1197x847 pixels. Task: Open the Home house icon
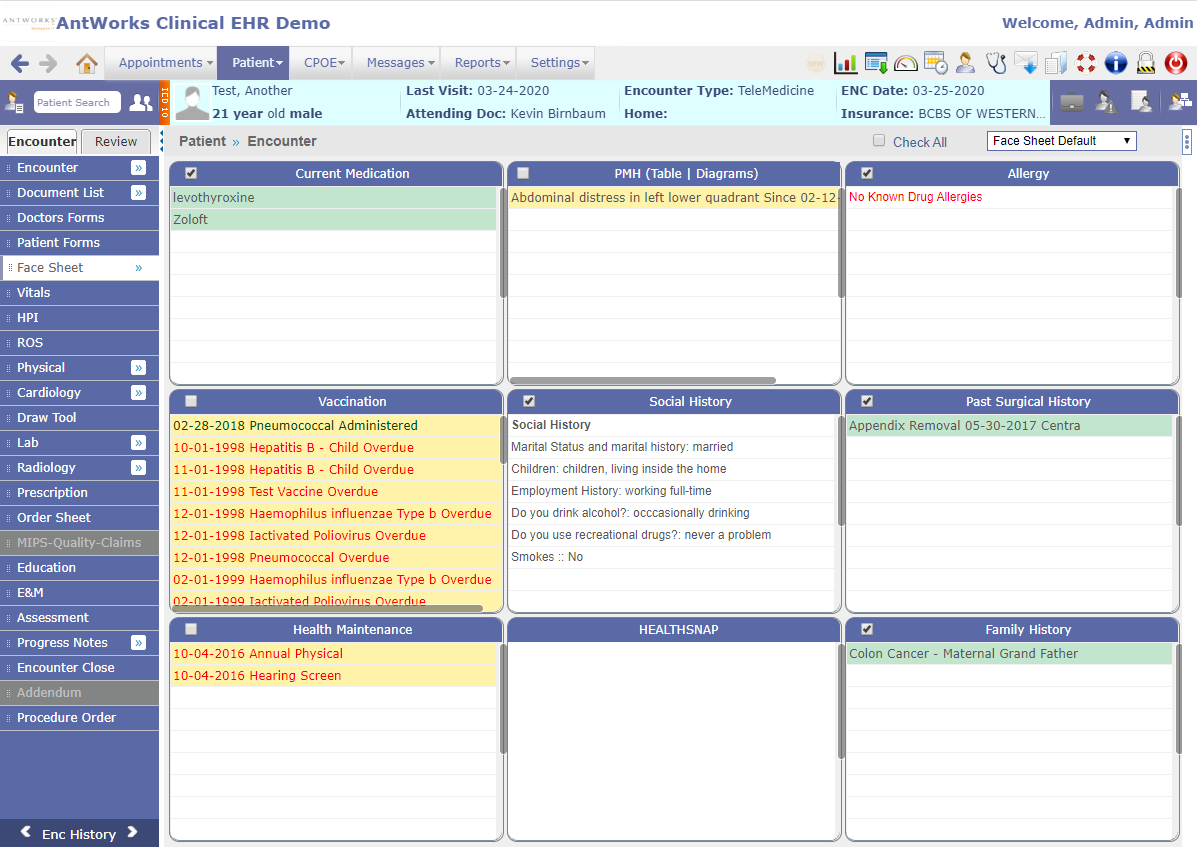click(87, 63)
